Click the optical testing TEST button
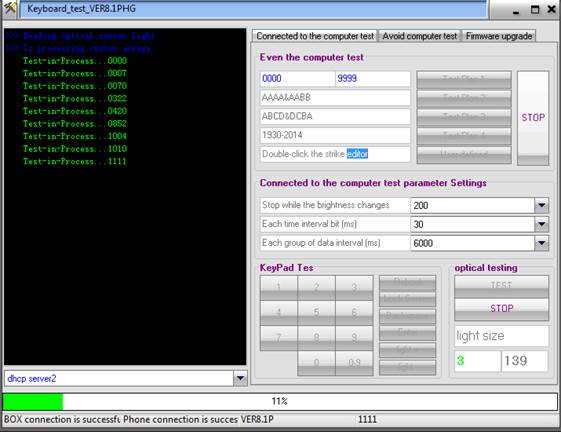 pos(501,286)
